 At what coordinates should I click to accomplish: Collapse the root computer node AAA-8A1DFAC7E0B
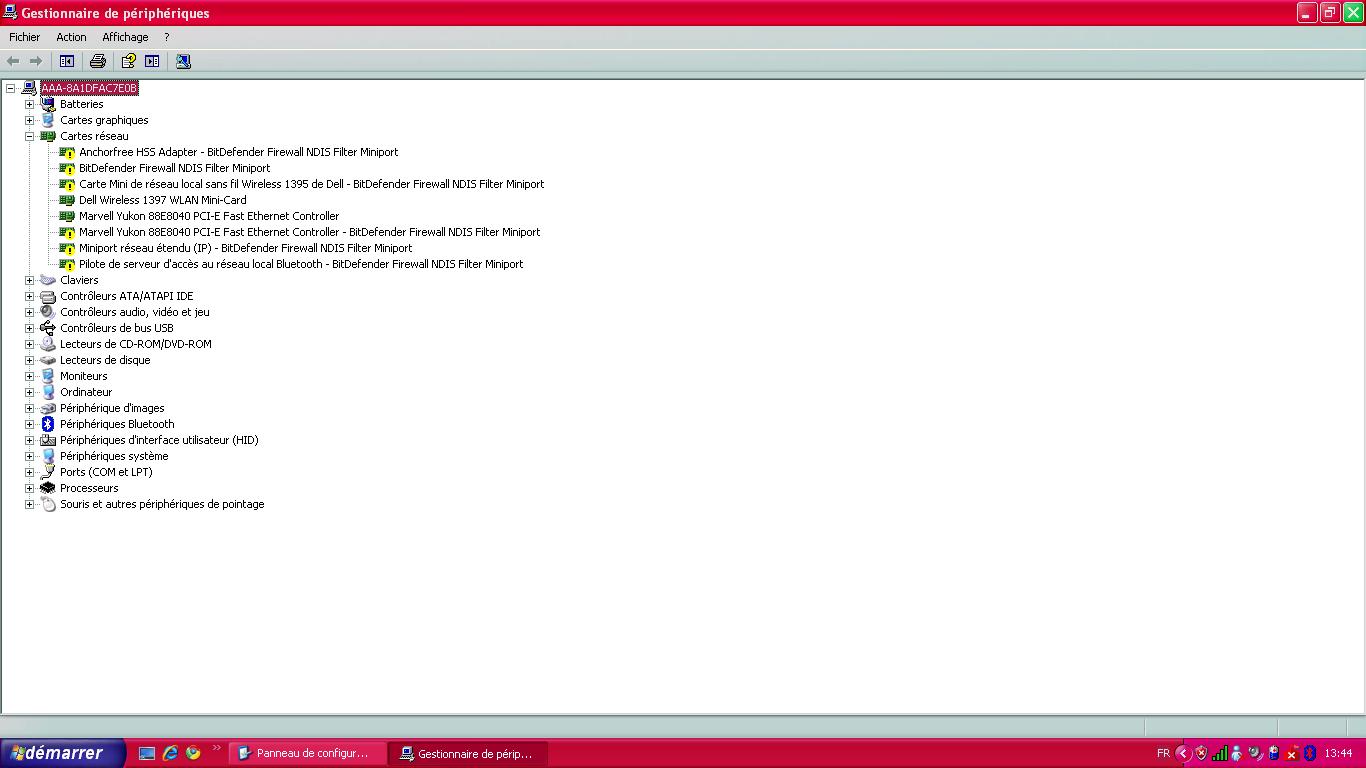tap(10, 88)
